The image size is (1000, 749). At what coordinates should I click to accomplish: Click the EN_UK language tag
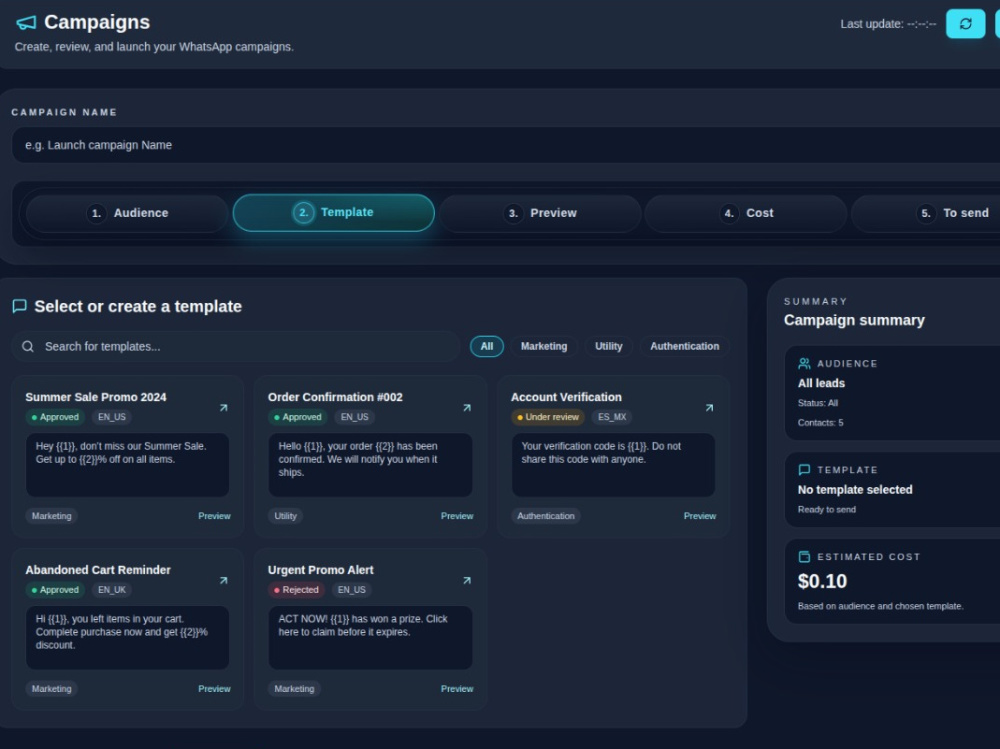pyautogui.click(x=112, y=590)
